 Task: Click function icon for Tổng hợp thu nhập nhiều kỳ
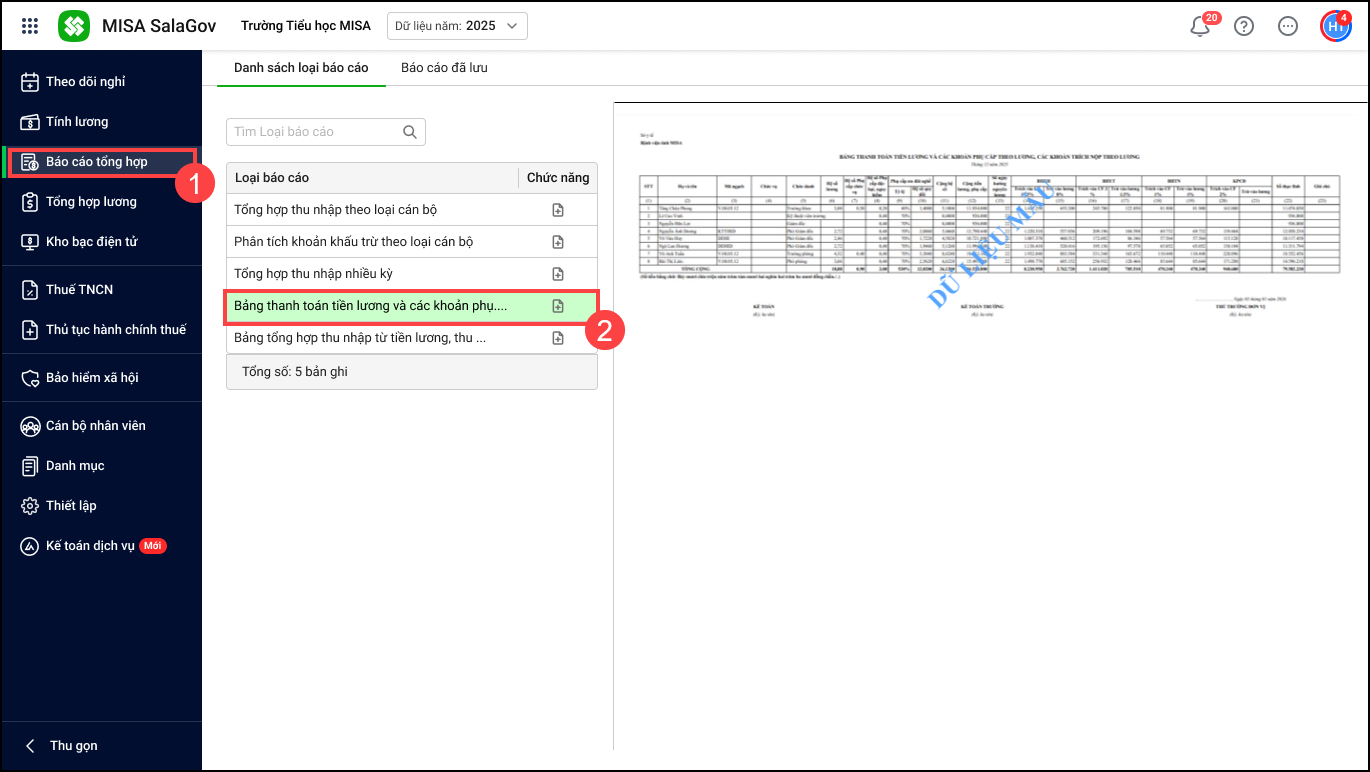pos(558,274)
